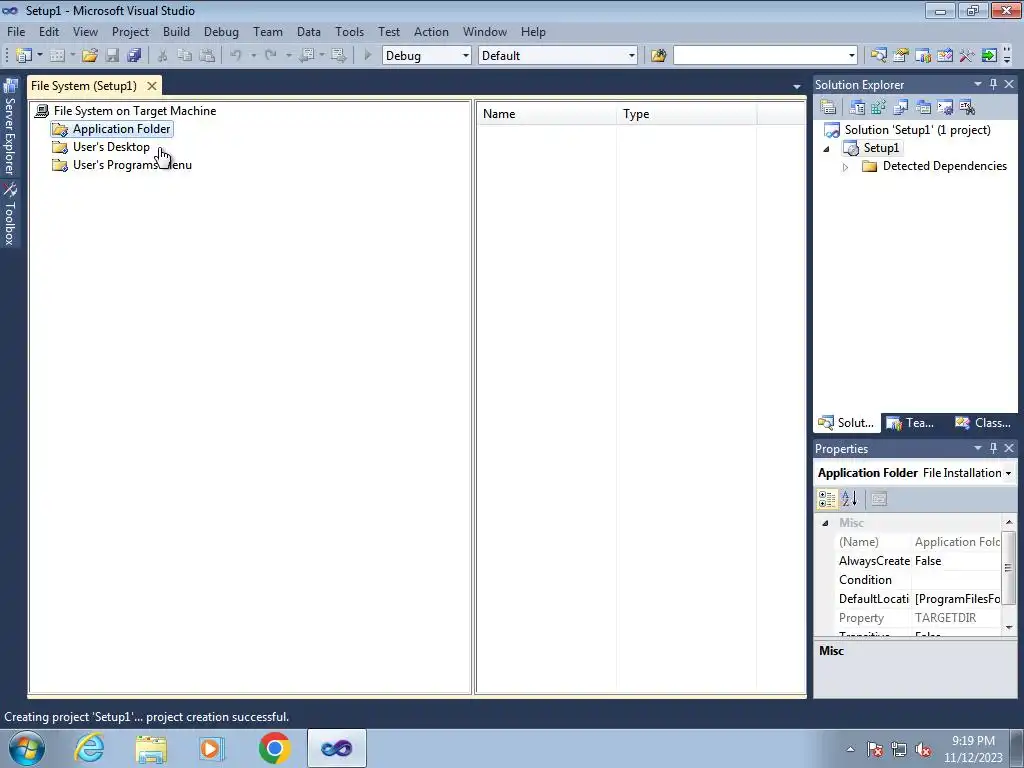Click the Paste toolbar icon
The width and height of the screenshot is (1024, 768).
[x=207, y=56]
